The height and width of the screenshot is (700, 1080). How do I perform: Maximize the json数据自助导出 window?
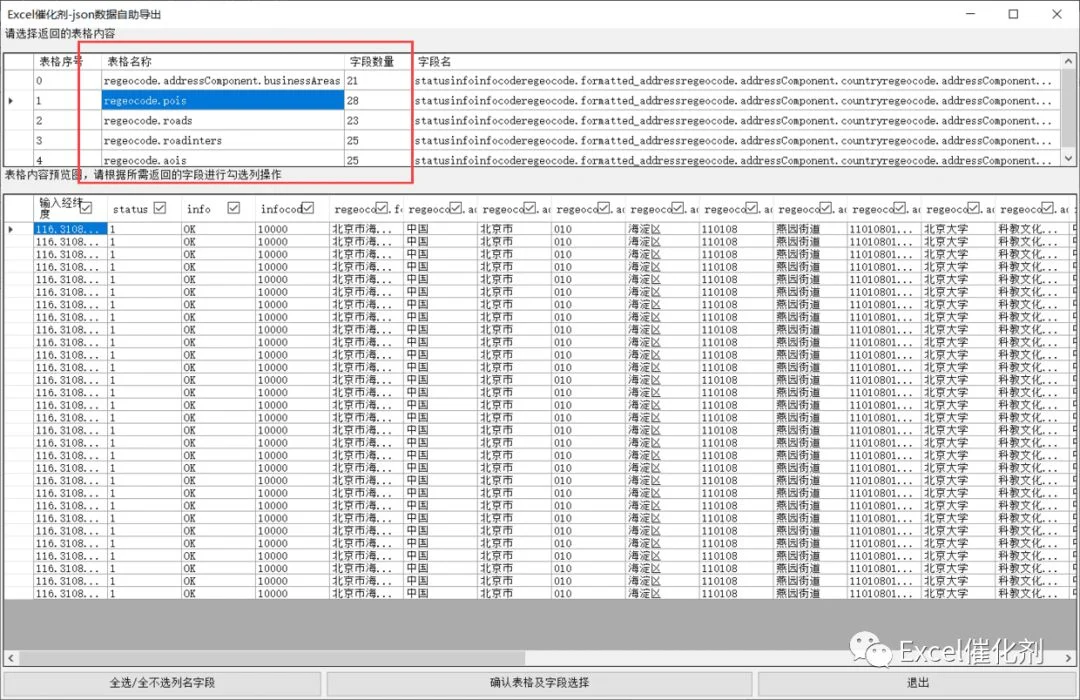[x=1013, y=14]
